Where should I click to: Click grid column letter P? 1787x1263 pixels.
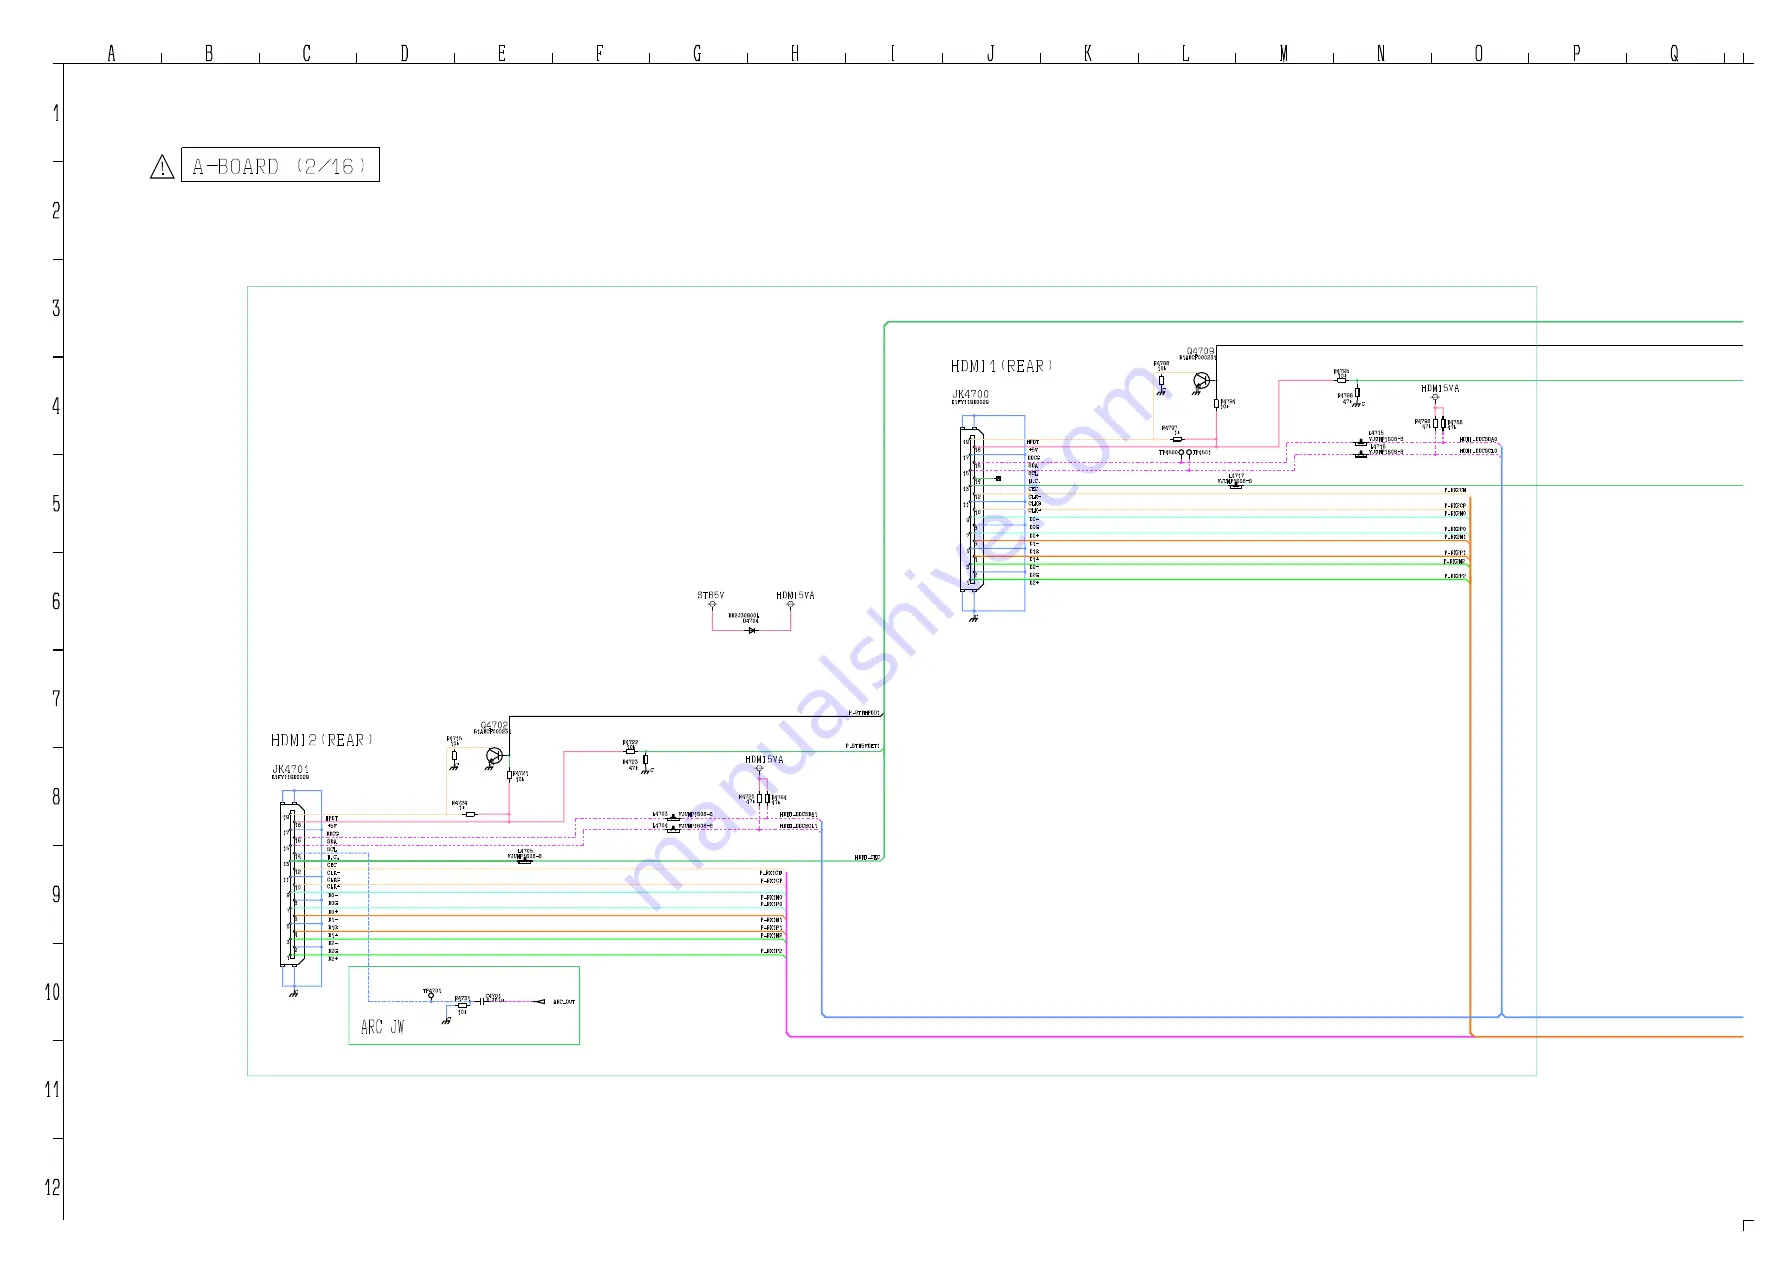point(1576,53)
